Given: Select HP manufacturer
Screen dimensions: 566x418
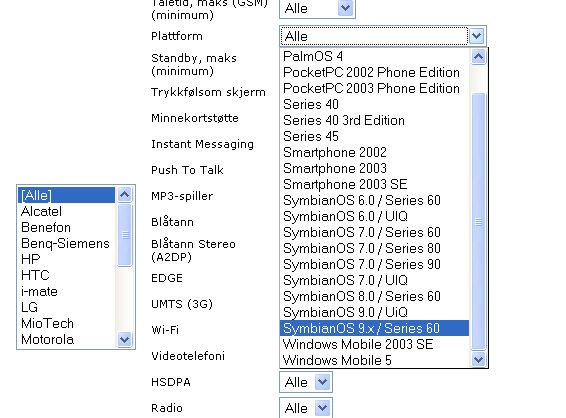Looking at the screenshot, I should coord(66,259).
